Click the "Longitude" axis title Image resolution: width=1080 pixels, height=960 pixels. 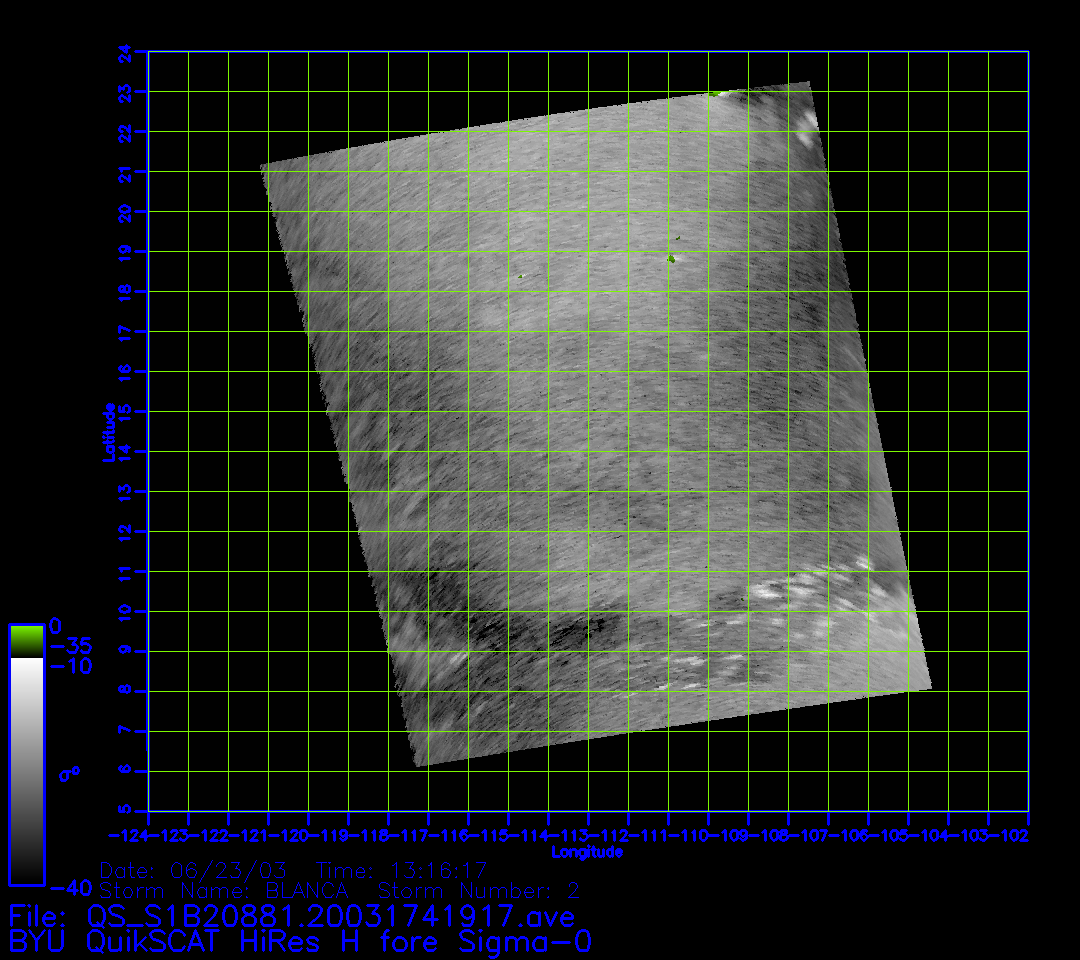[x=587, y=852]
